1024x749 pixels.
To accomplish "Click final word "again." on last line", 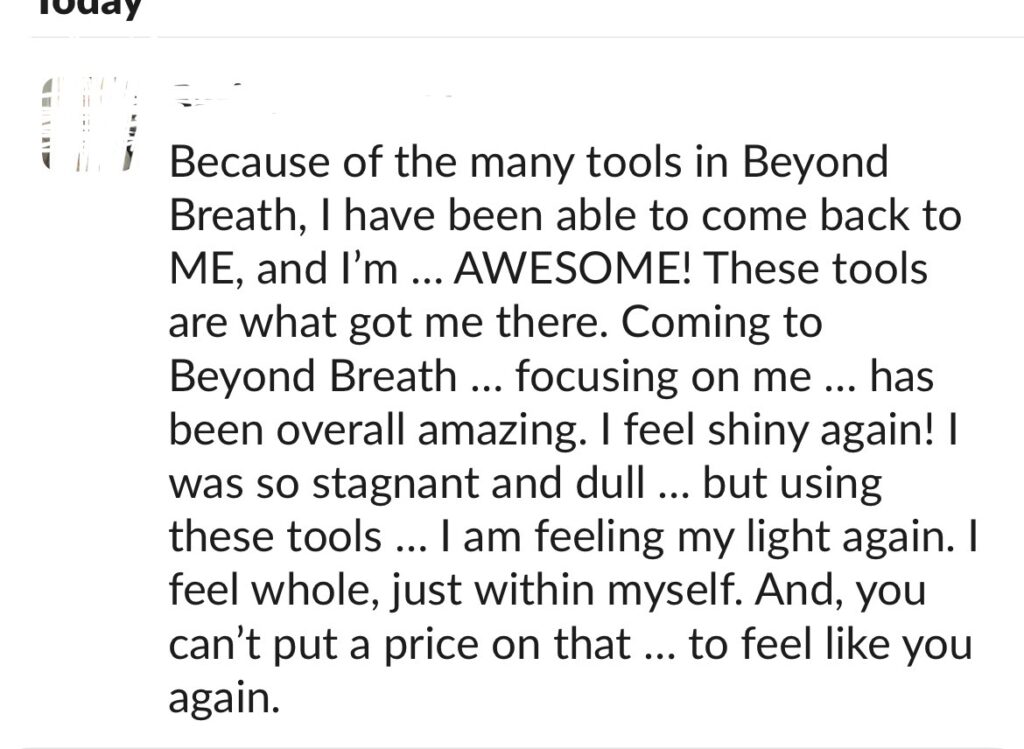I will 224,698.
